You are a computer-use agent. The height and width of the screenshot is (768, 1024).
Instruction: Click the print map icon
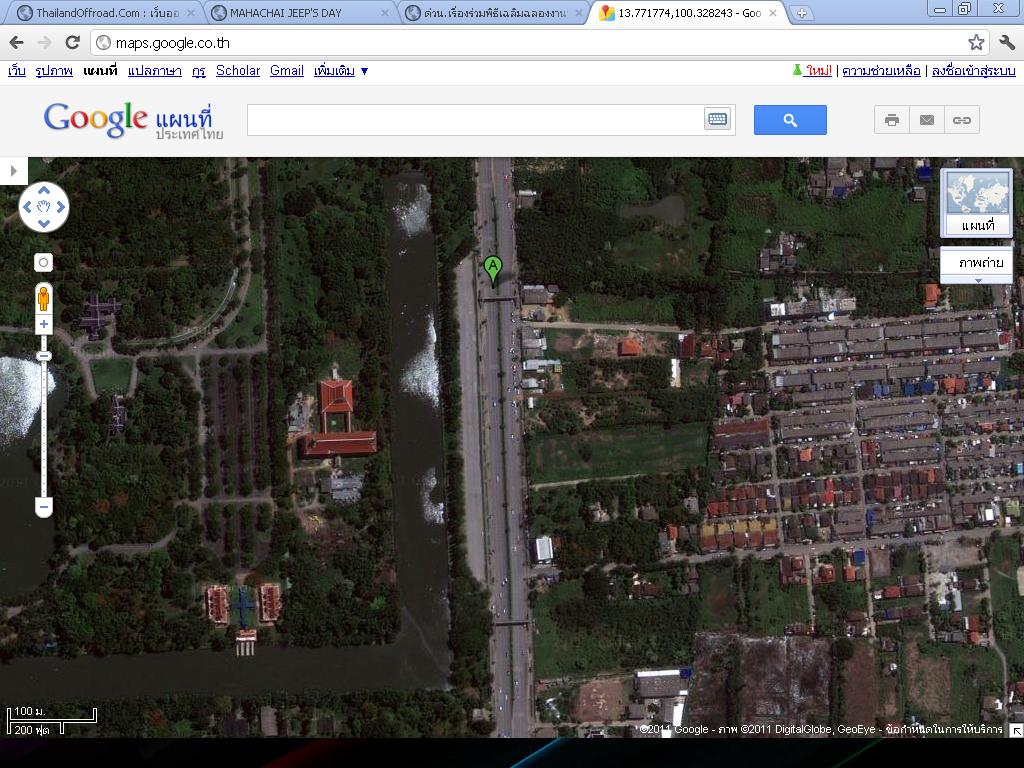point(892,120)
